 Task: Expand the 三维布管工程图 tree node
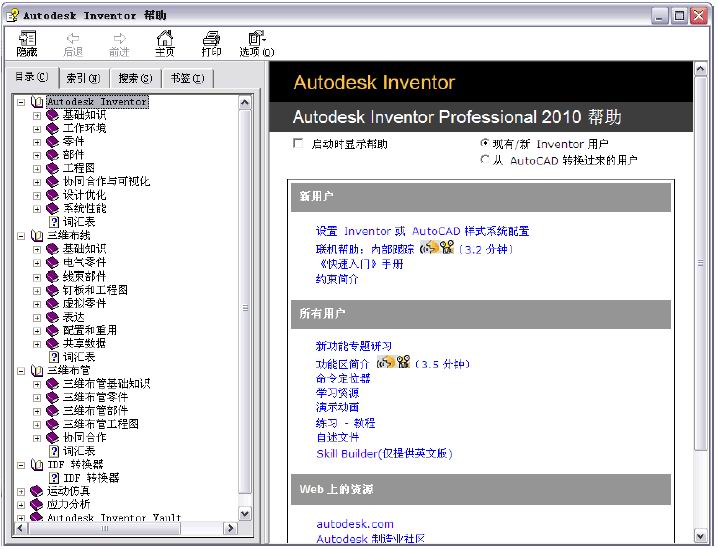pyautogui.click(x=37, y=424)
